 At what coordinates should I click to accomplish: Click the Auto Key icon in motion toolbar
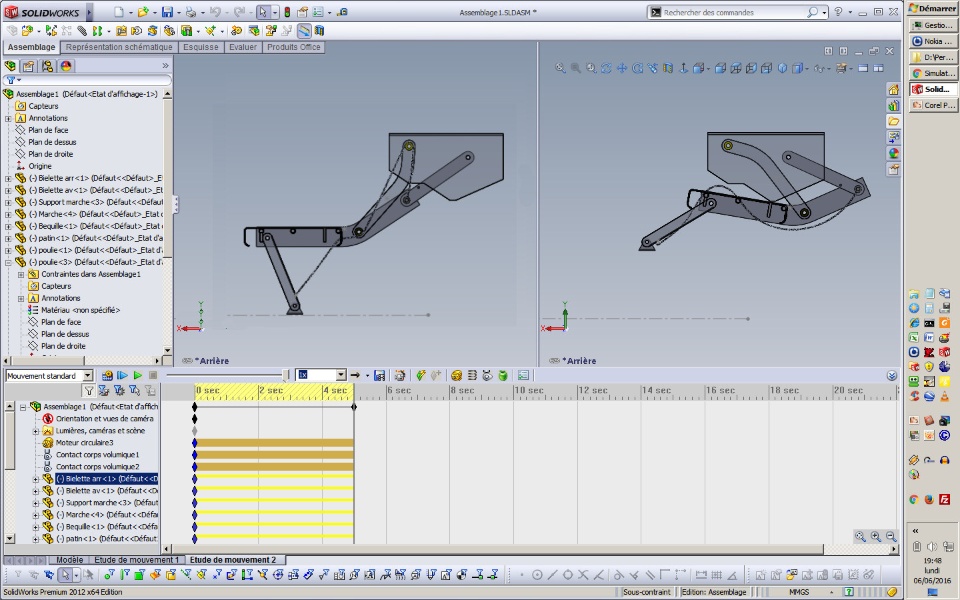point(421,375)
